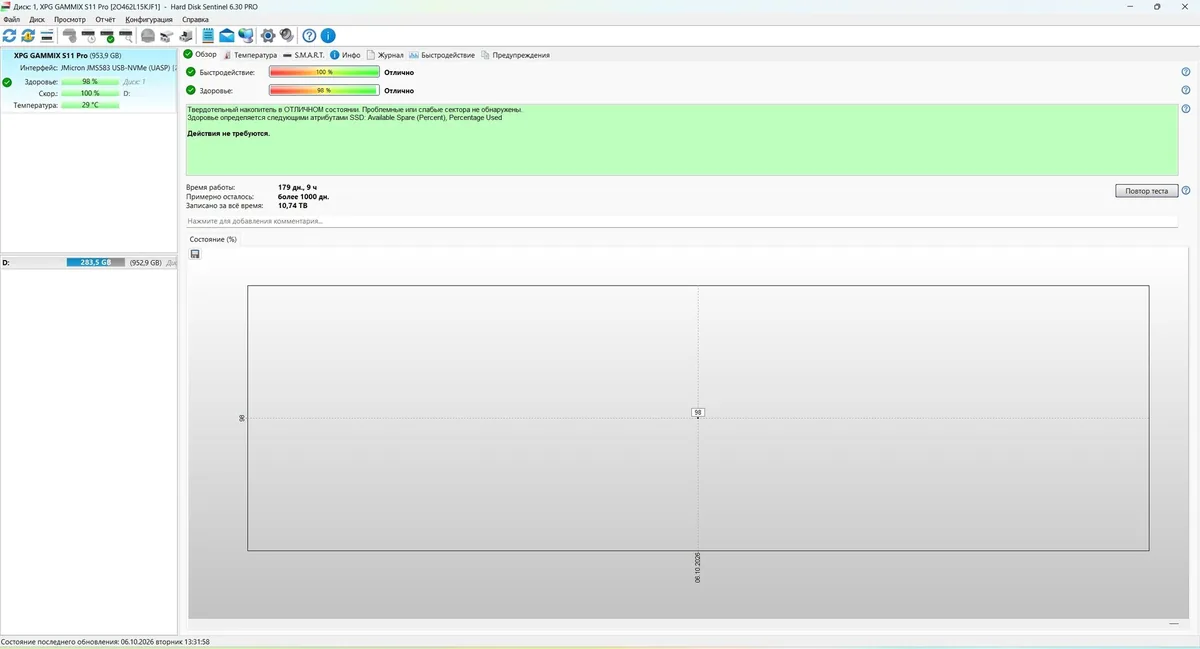Switch to the Предупреждения tab
Screen dimensions: 1200x649
pyautogui.click(x=515, y=55)
